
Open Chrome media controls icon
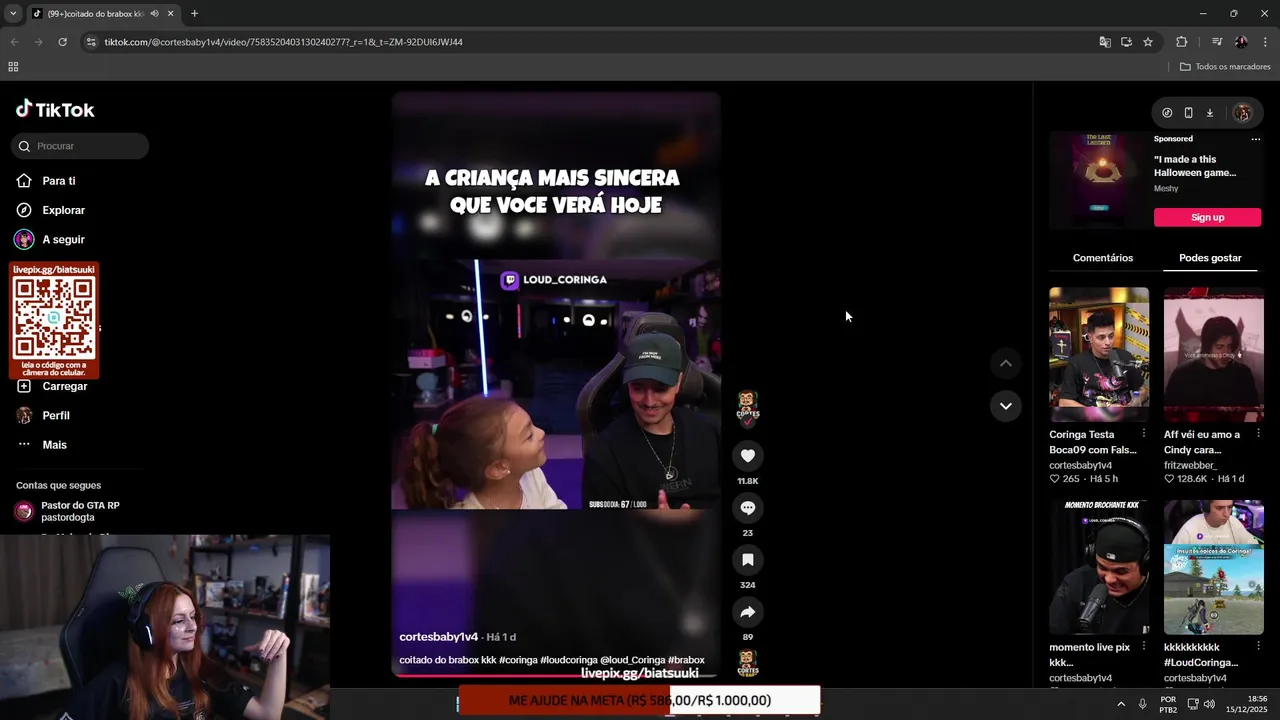pyautogui.click(x=1217, y=42)
